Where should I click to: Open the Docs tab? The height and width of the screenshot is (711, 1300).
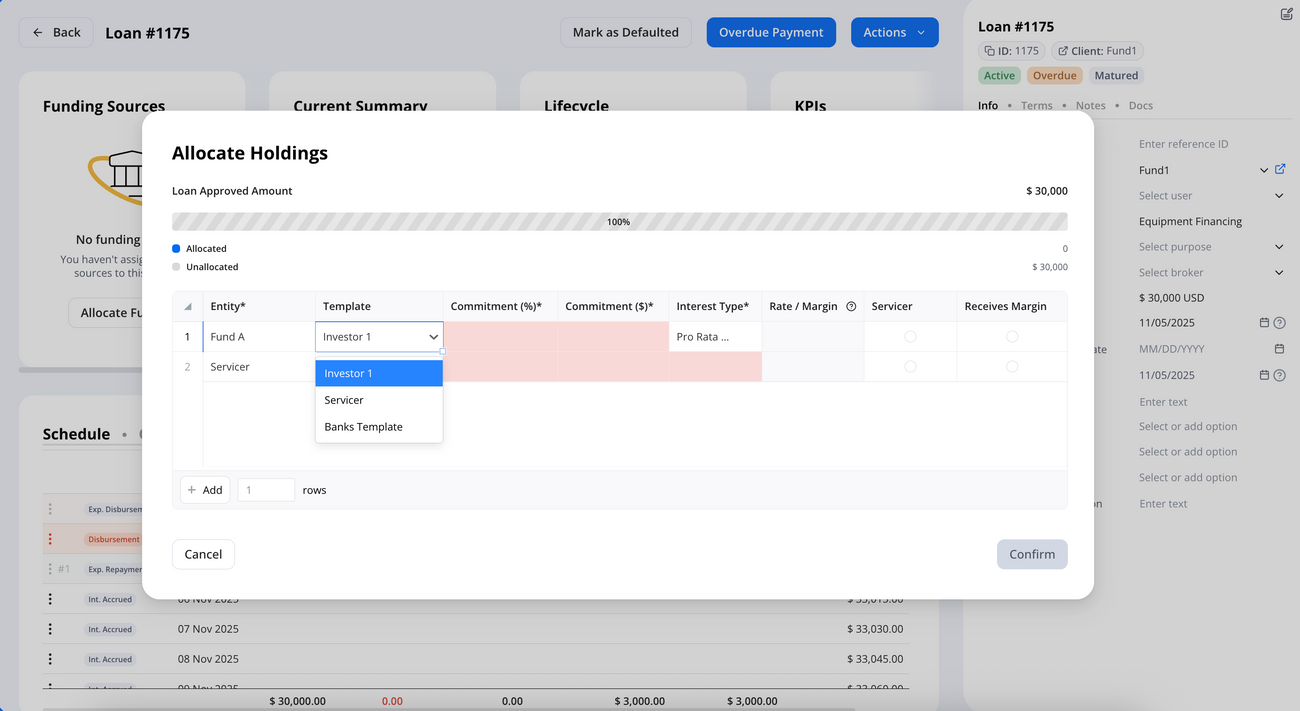pos(1140,105)
